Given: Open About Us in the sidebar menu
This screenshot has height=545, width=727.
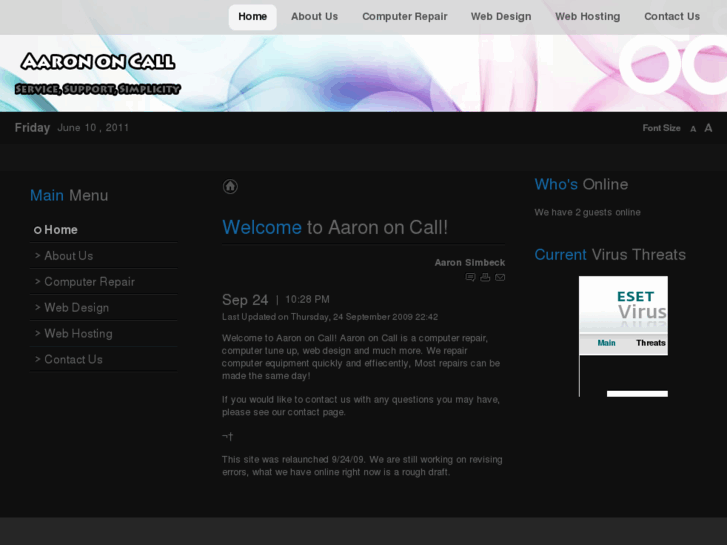Looking at the screenshot, I should click(x=68, y=256).
